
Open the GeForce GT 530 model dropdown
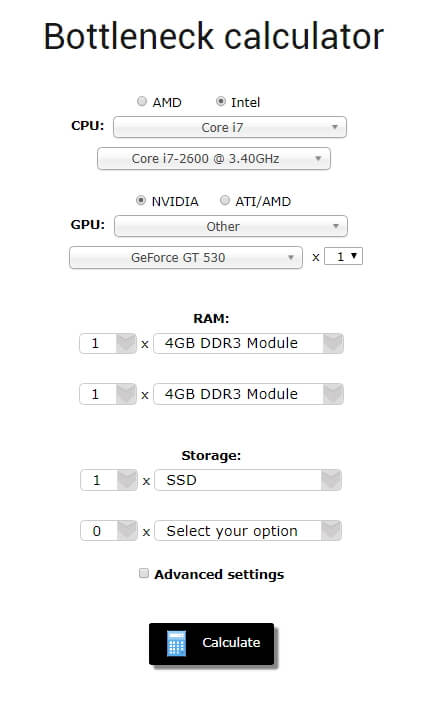[186, 258]
